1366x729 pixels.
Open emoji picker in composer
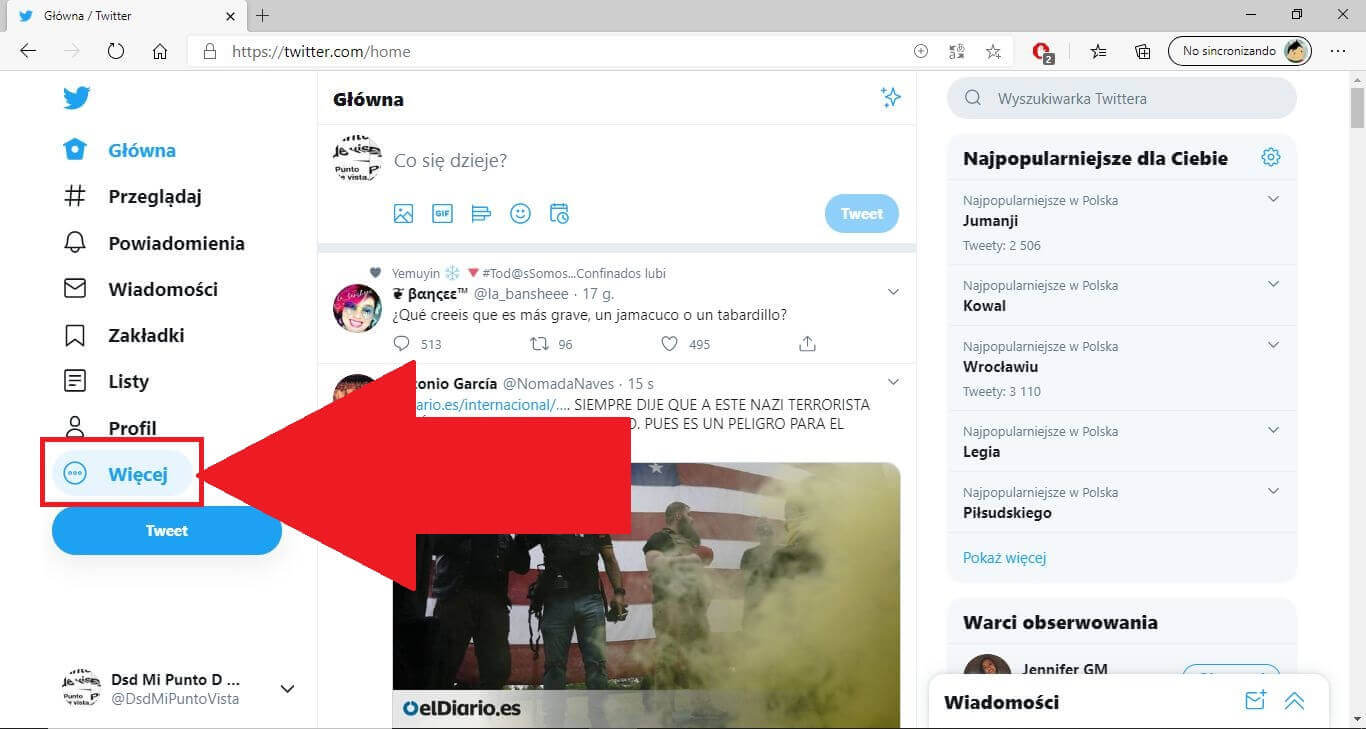520,213
